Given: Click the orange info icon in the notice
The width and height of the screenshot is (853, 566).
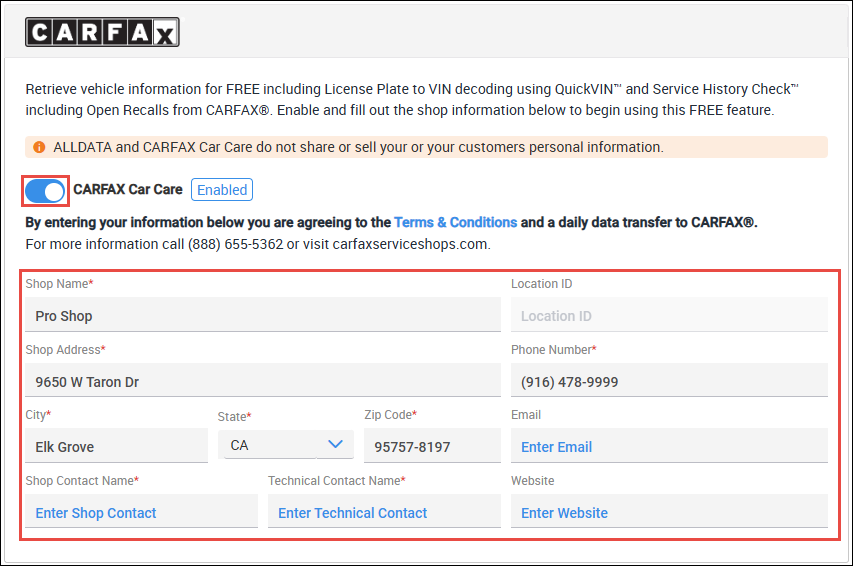Looking at the screenshot, I should (x=39, y=147).
